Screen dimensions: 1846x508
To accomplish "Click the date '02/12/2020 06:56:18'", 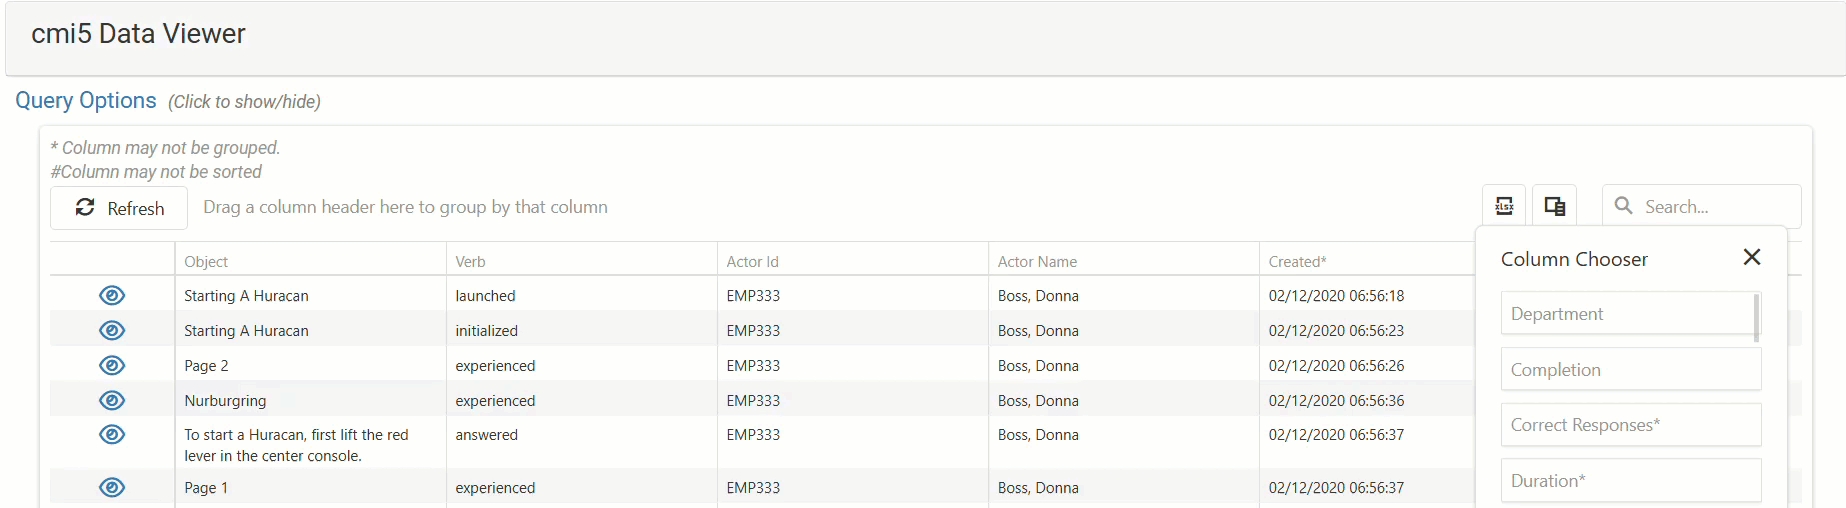I will coord(1336,295).
